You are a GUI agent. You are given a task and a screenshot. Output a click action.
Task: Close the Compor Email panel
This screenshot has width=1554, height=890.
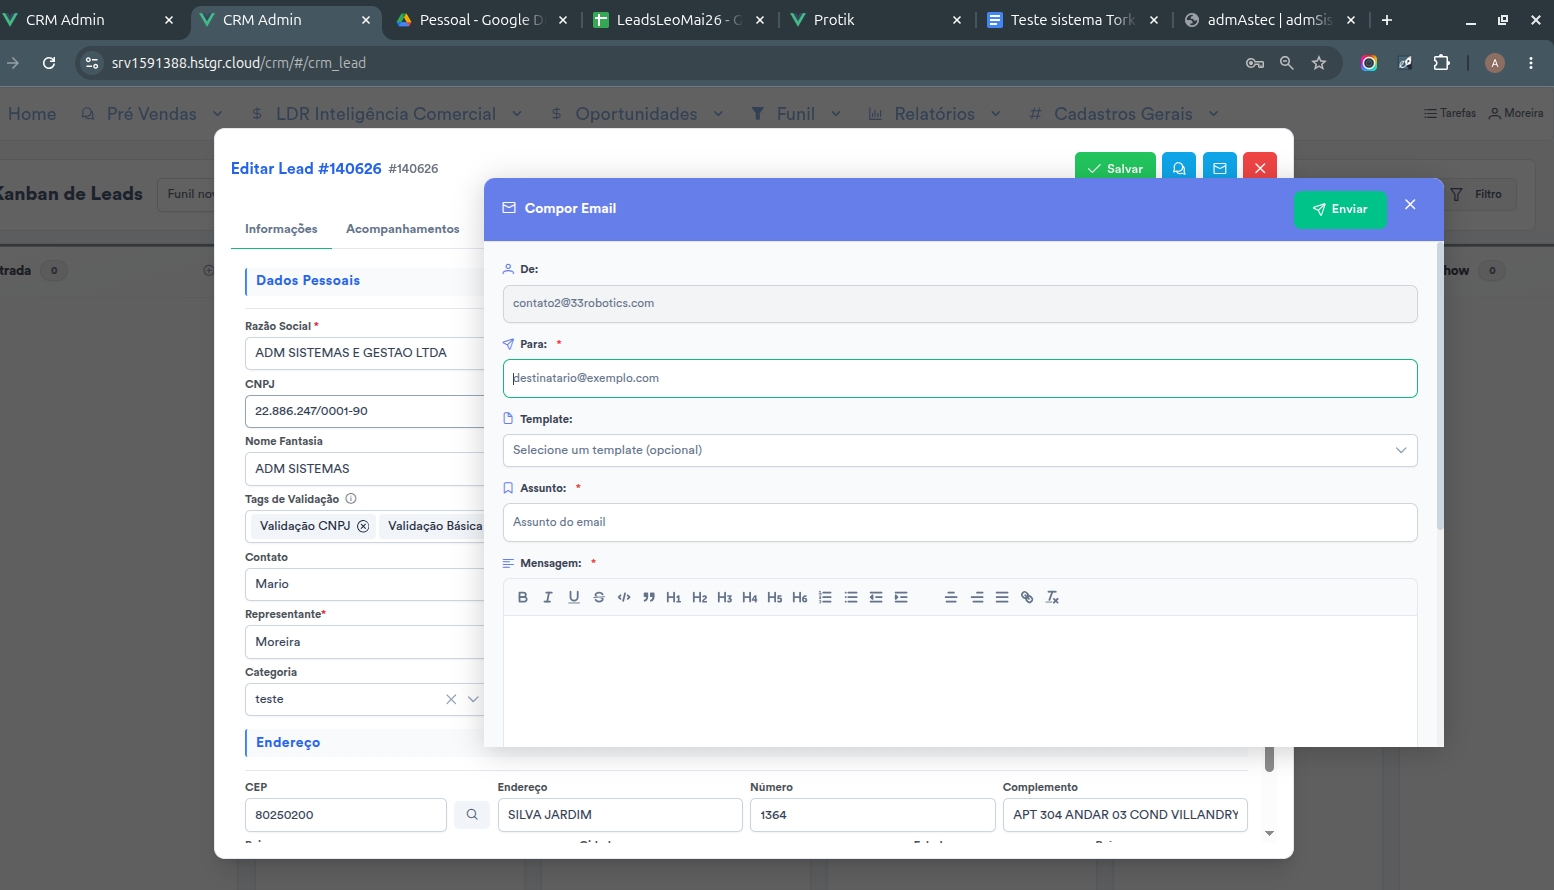(1410, 204)
